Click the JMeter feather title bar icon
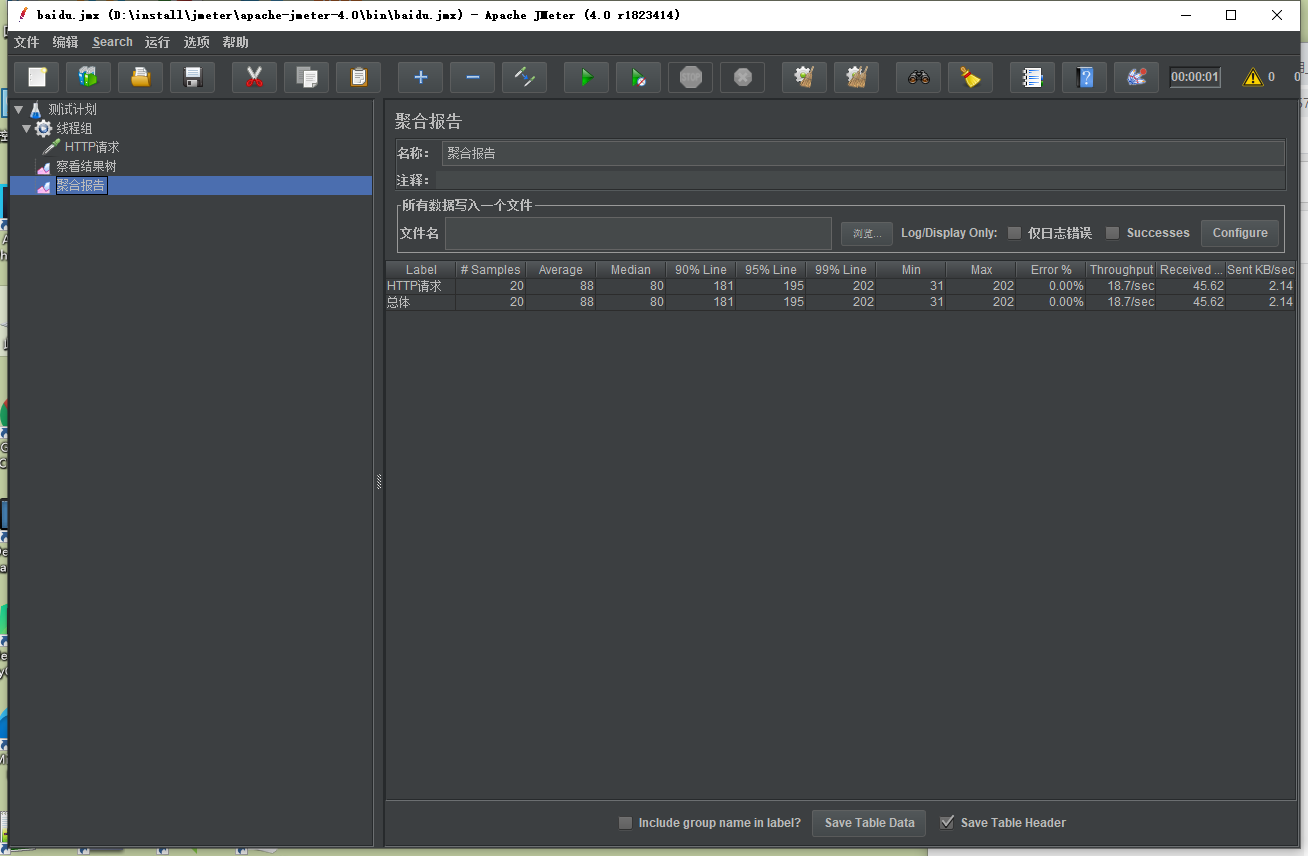The image size is (1308, 856). [x=21, y=15]
